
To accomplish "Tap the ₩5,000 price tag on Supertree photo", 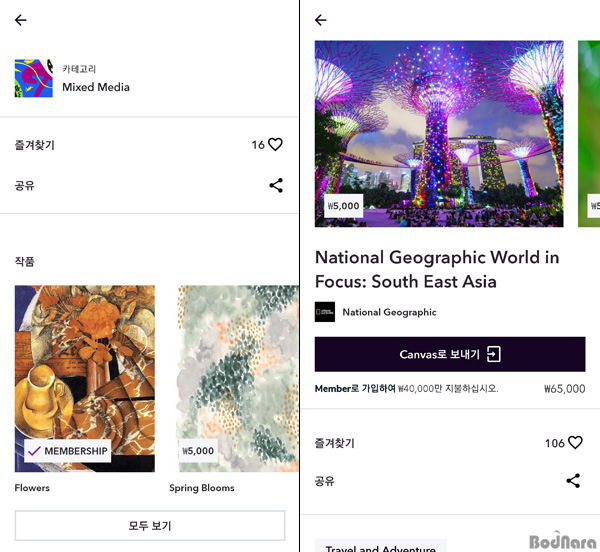I will [343, 206].
